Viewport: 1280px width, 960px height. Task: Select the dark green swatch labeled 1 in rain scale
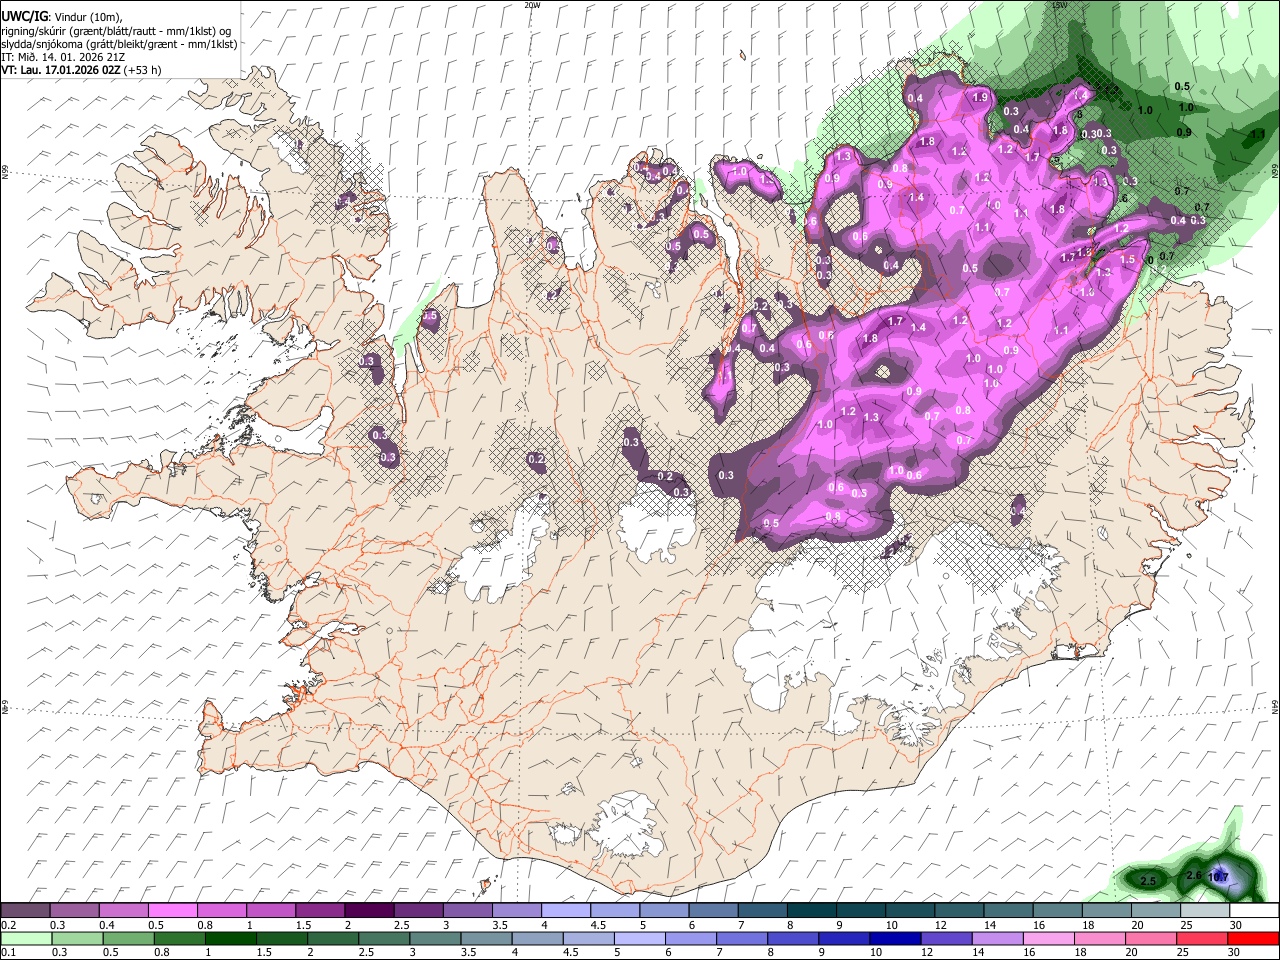229,938
